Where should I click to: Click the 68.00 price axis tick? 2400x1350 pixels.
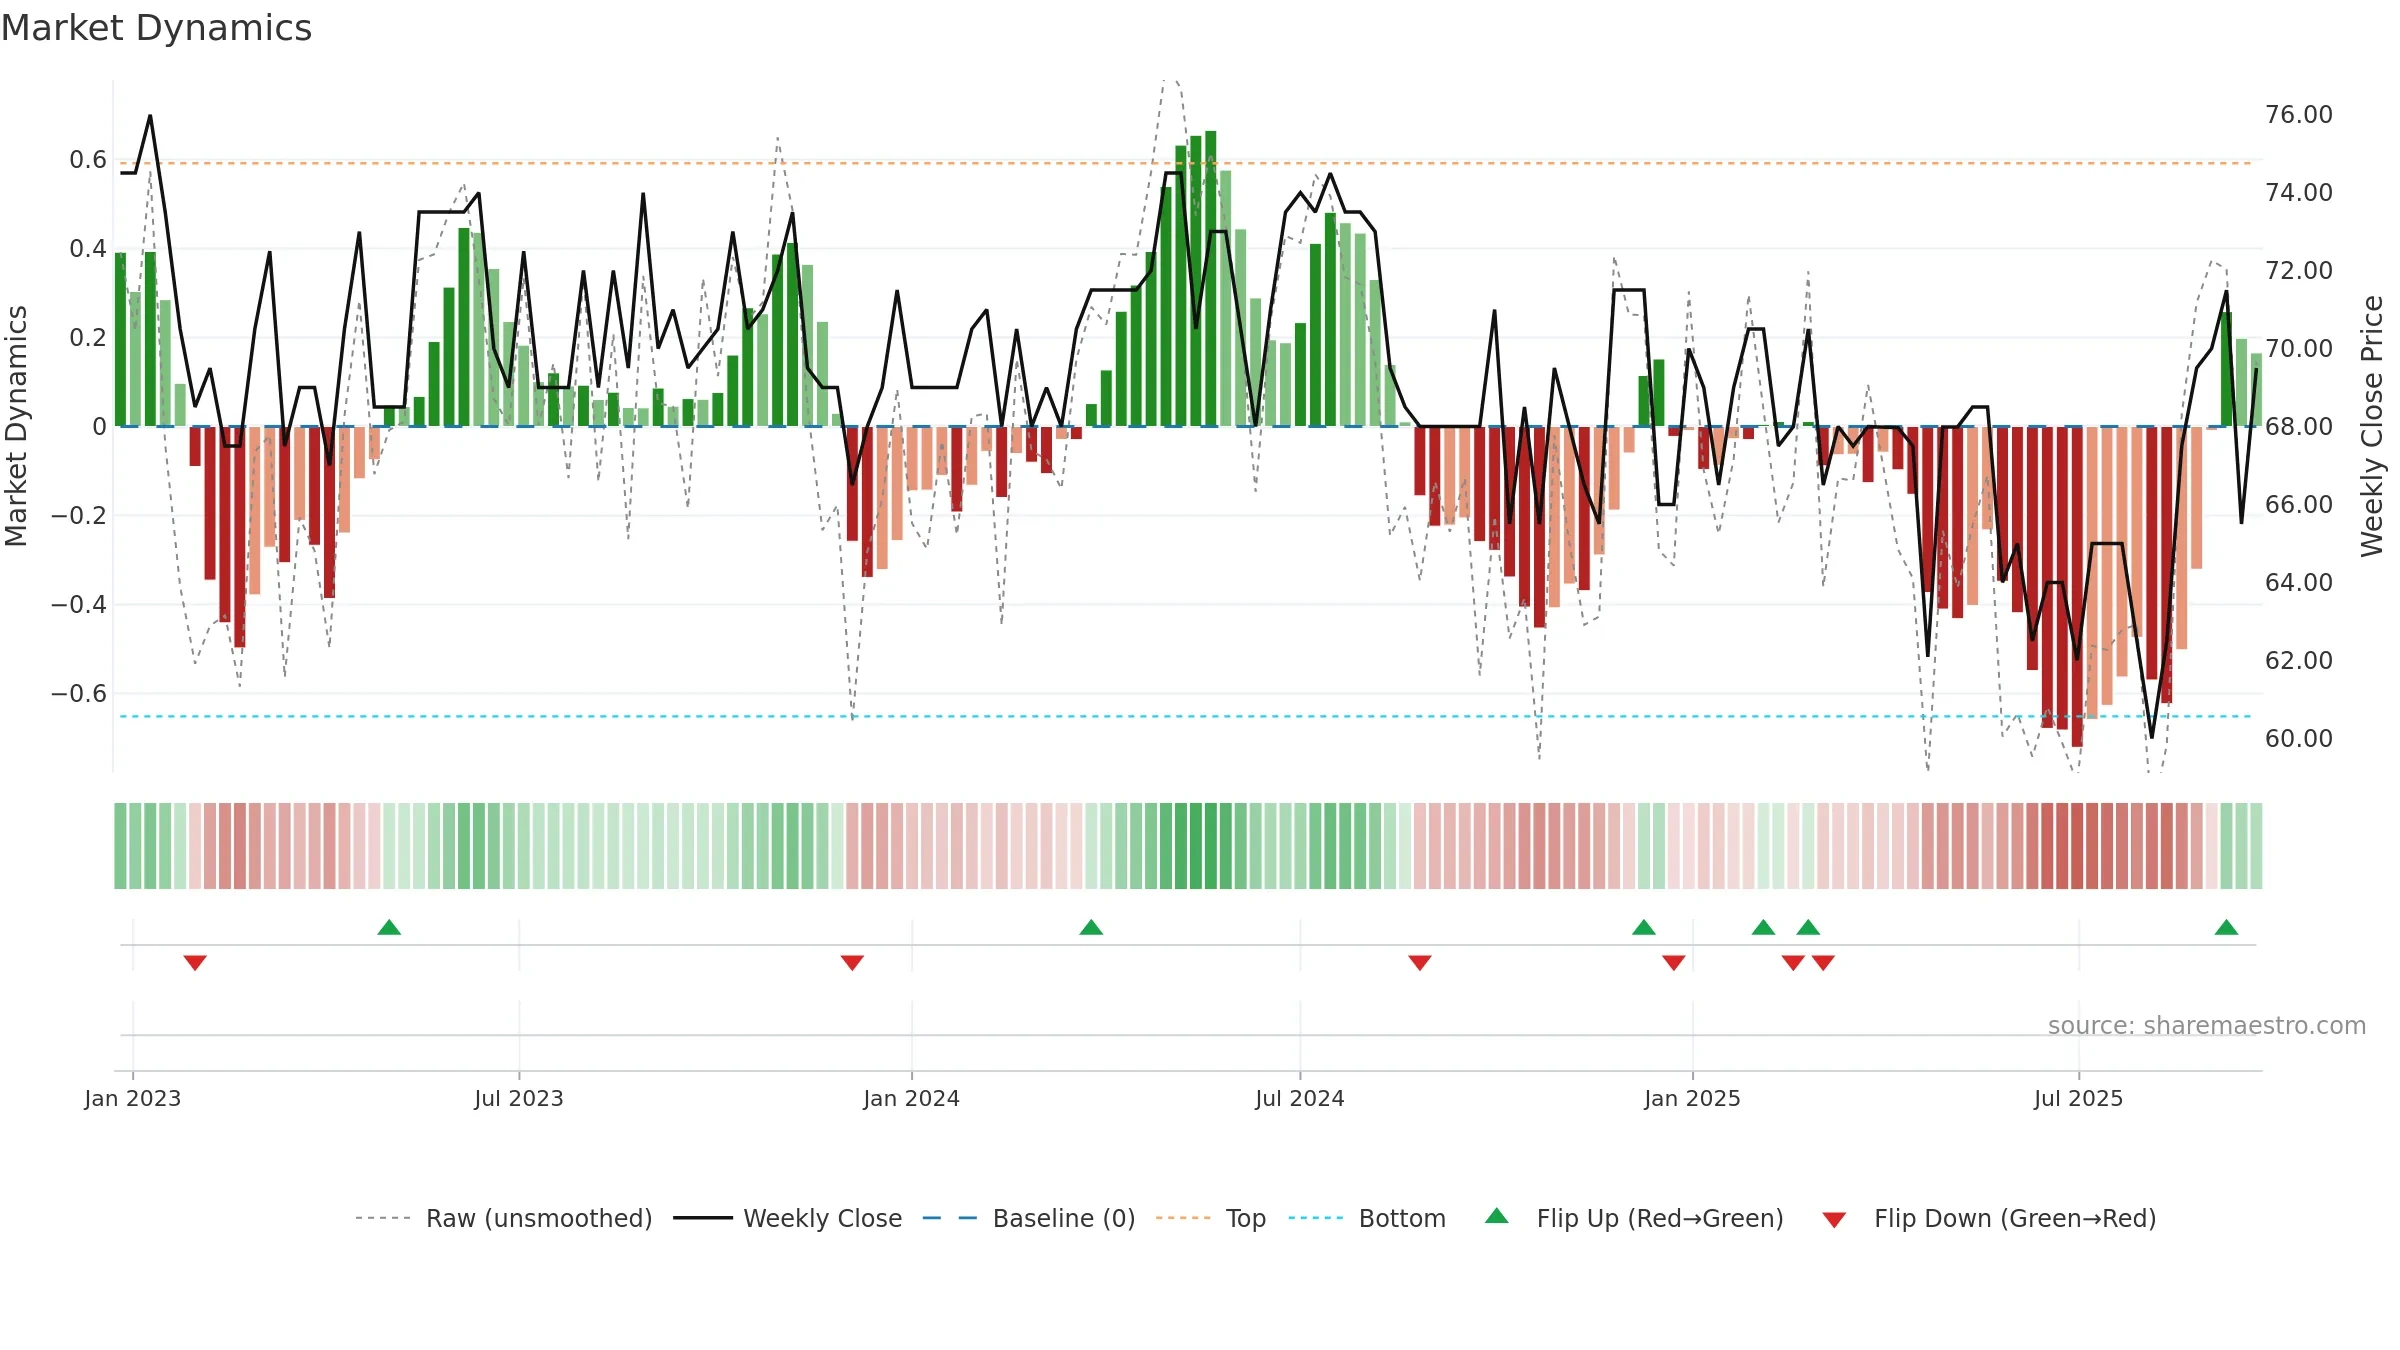(x=2299, y=426)
